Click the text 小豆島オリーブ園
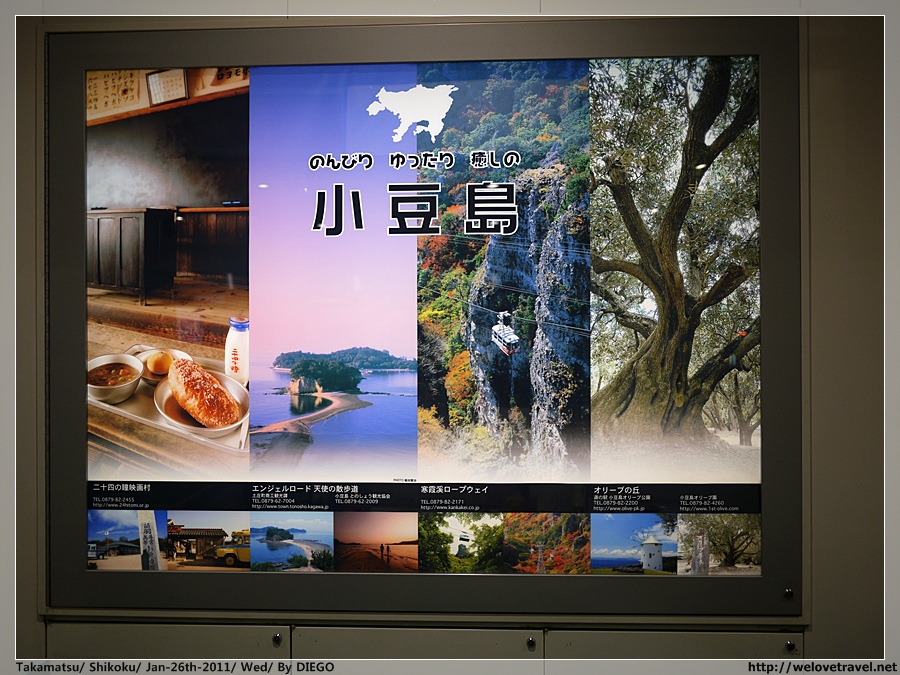Image resolution: width=900 pixels, height=675 pixels. coord(698,497)
